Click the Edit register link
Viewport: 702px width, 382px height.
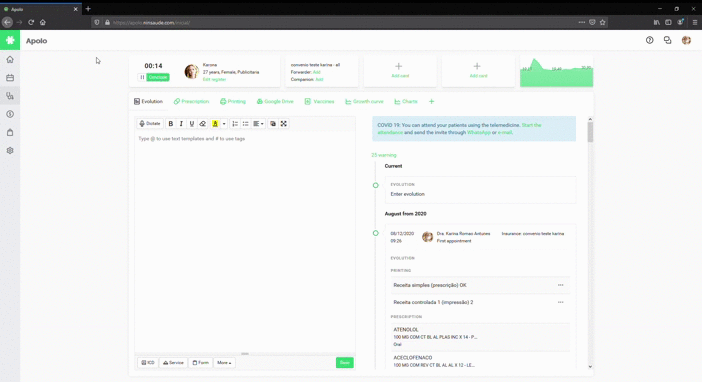214,79
